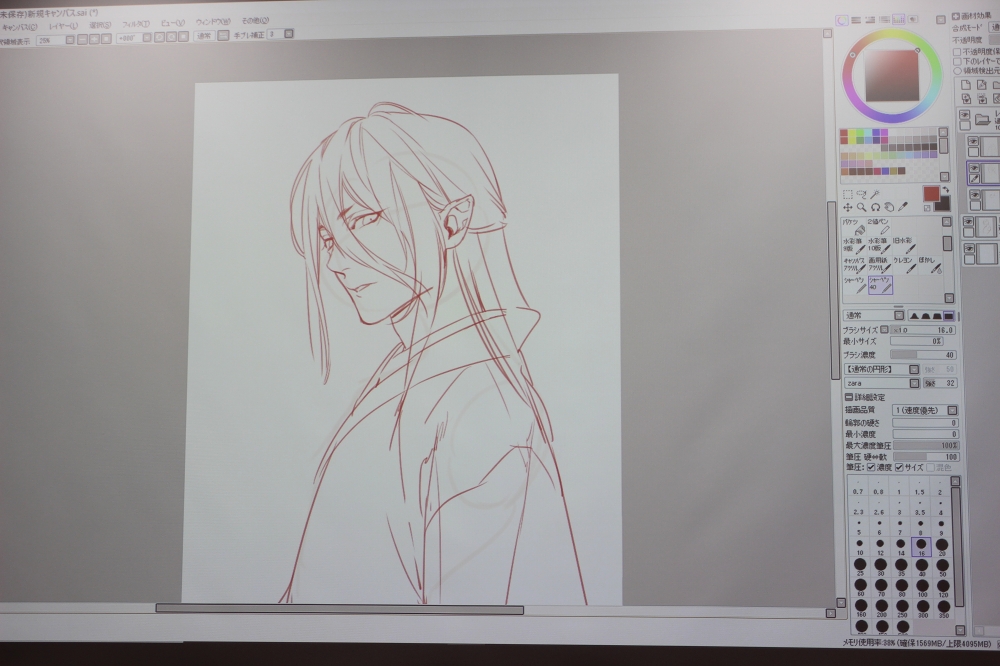Choose the キャンバスアクリル brush
The width and height of the screenshot is (1000, 666).
853,265
